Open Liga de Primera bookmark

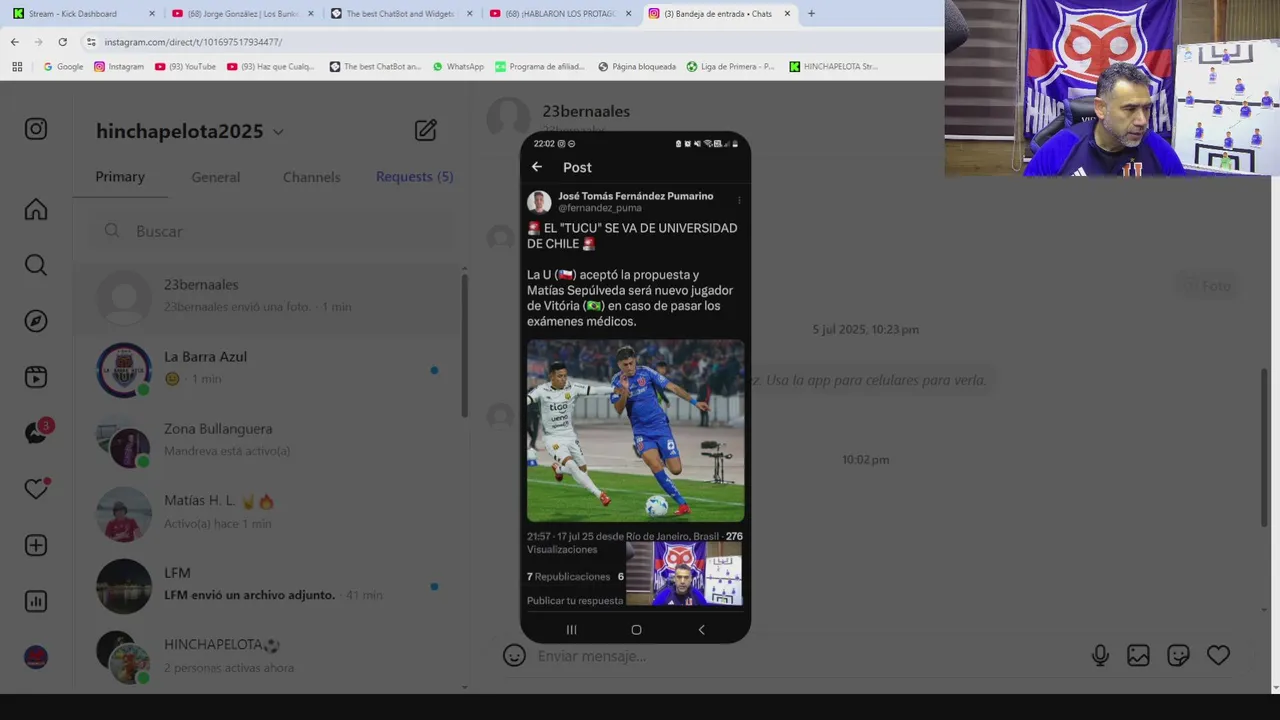pos(730,67)
